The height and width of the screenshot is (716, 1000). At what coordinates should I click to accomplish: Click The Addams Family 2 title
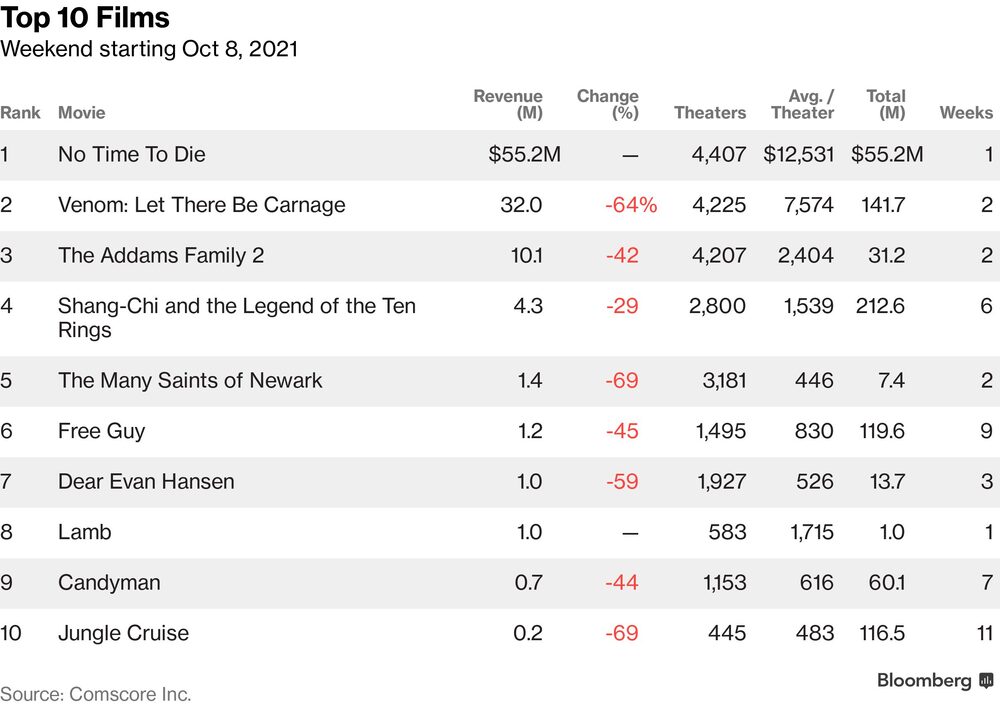[161, 255]
